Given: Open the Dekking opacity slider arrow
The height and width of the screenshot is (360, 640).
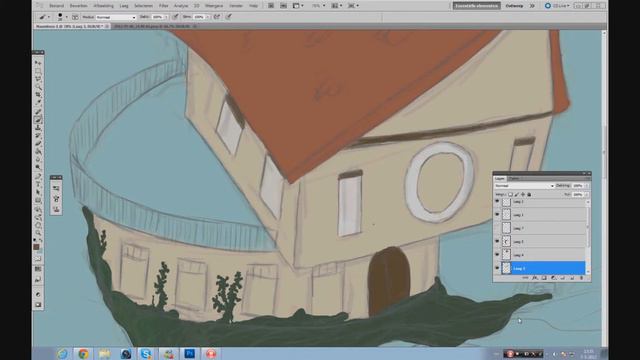Looking at the screenshot, I should pos(587,186).
